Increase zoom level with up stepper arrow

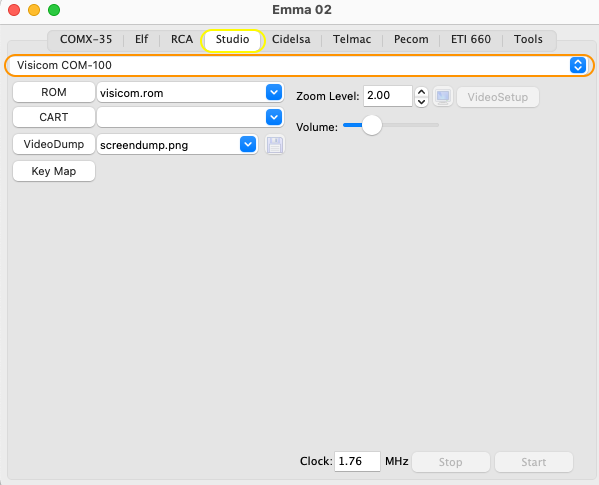421,92
